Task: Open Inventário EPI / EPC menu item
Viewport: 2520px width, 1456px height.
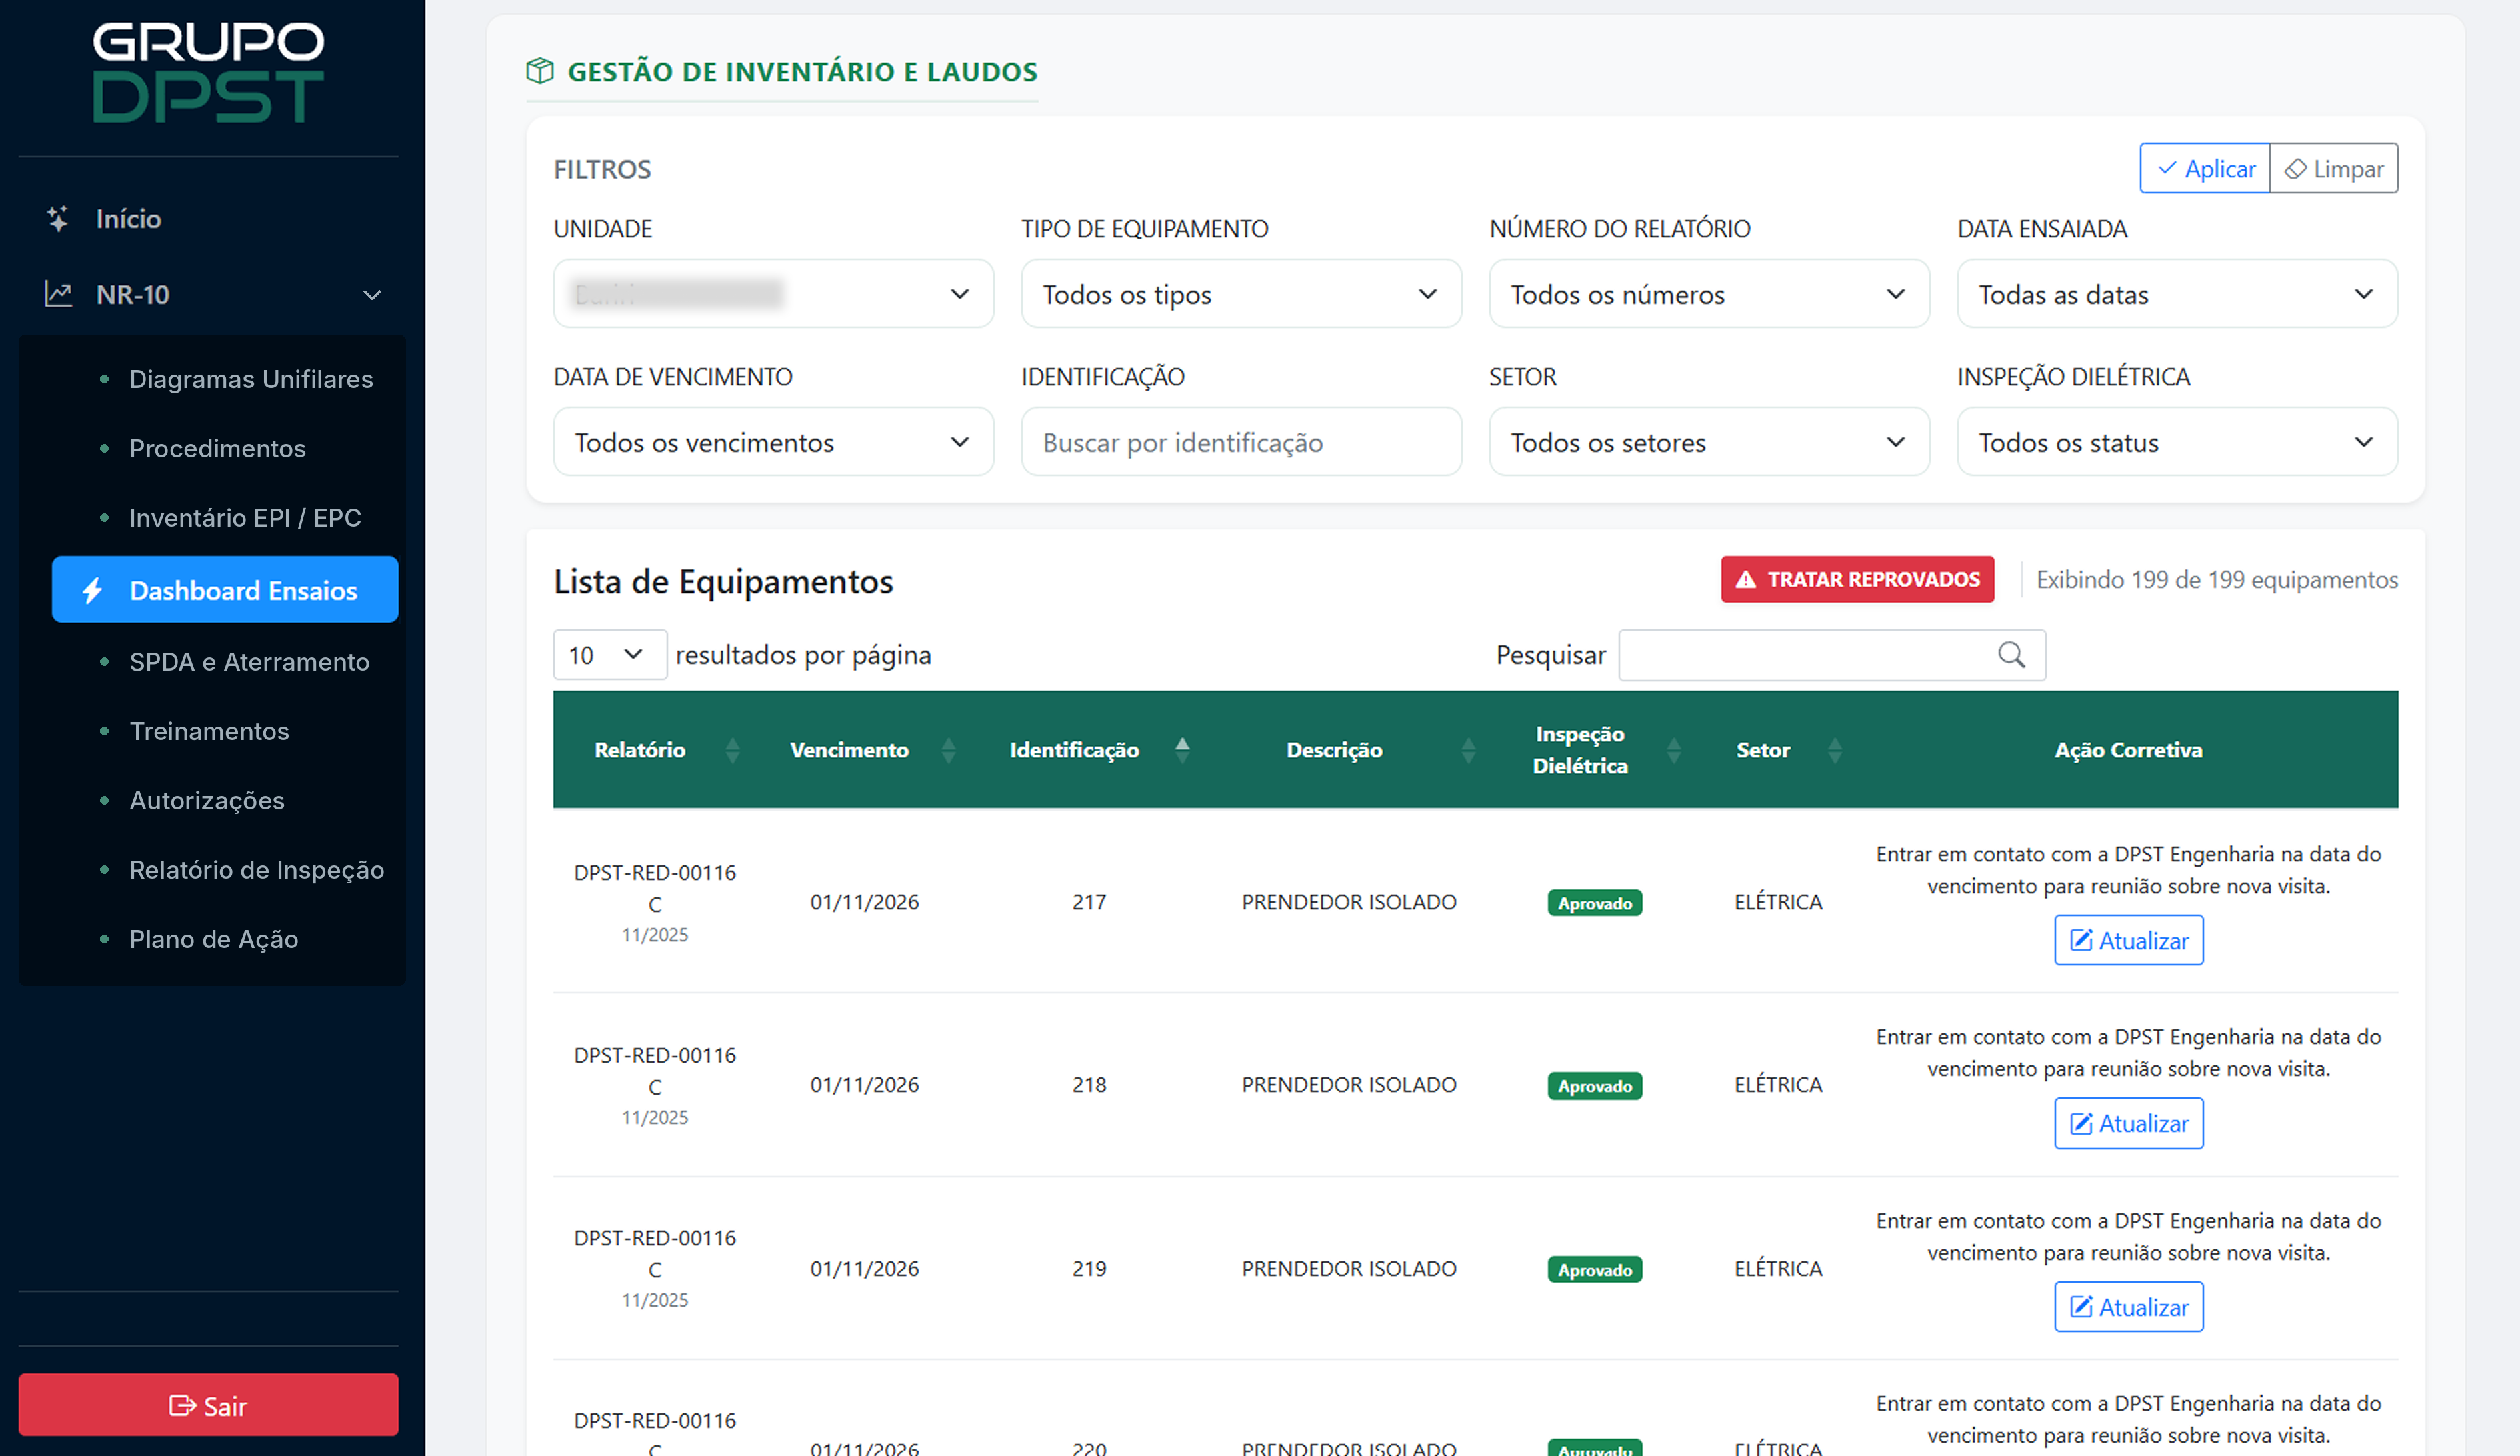Action: tap(245, 517)
